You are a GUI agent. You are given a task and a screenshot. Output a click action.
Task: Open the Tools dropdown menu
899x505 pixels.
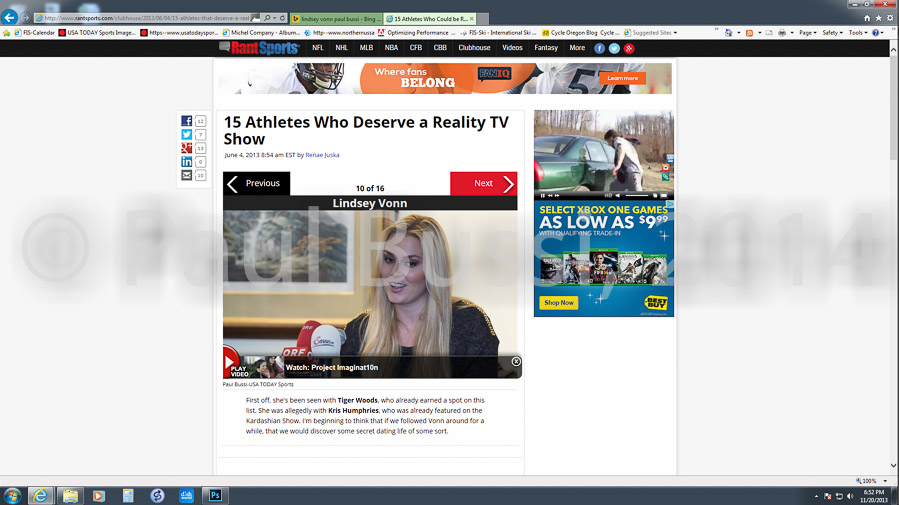pos(858,33)
